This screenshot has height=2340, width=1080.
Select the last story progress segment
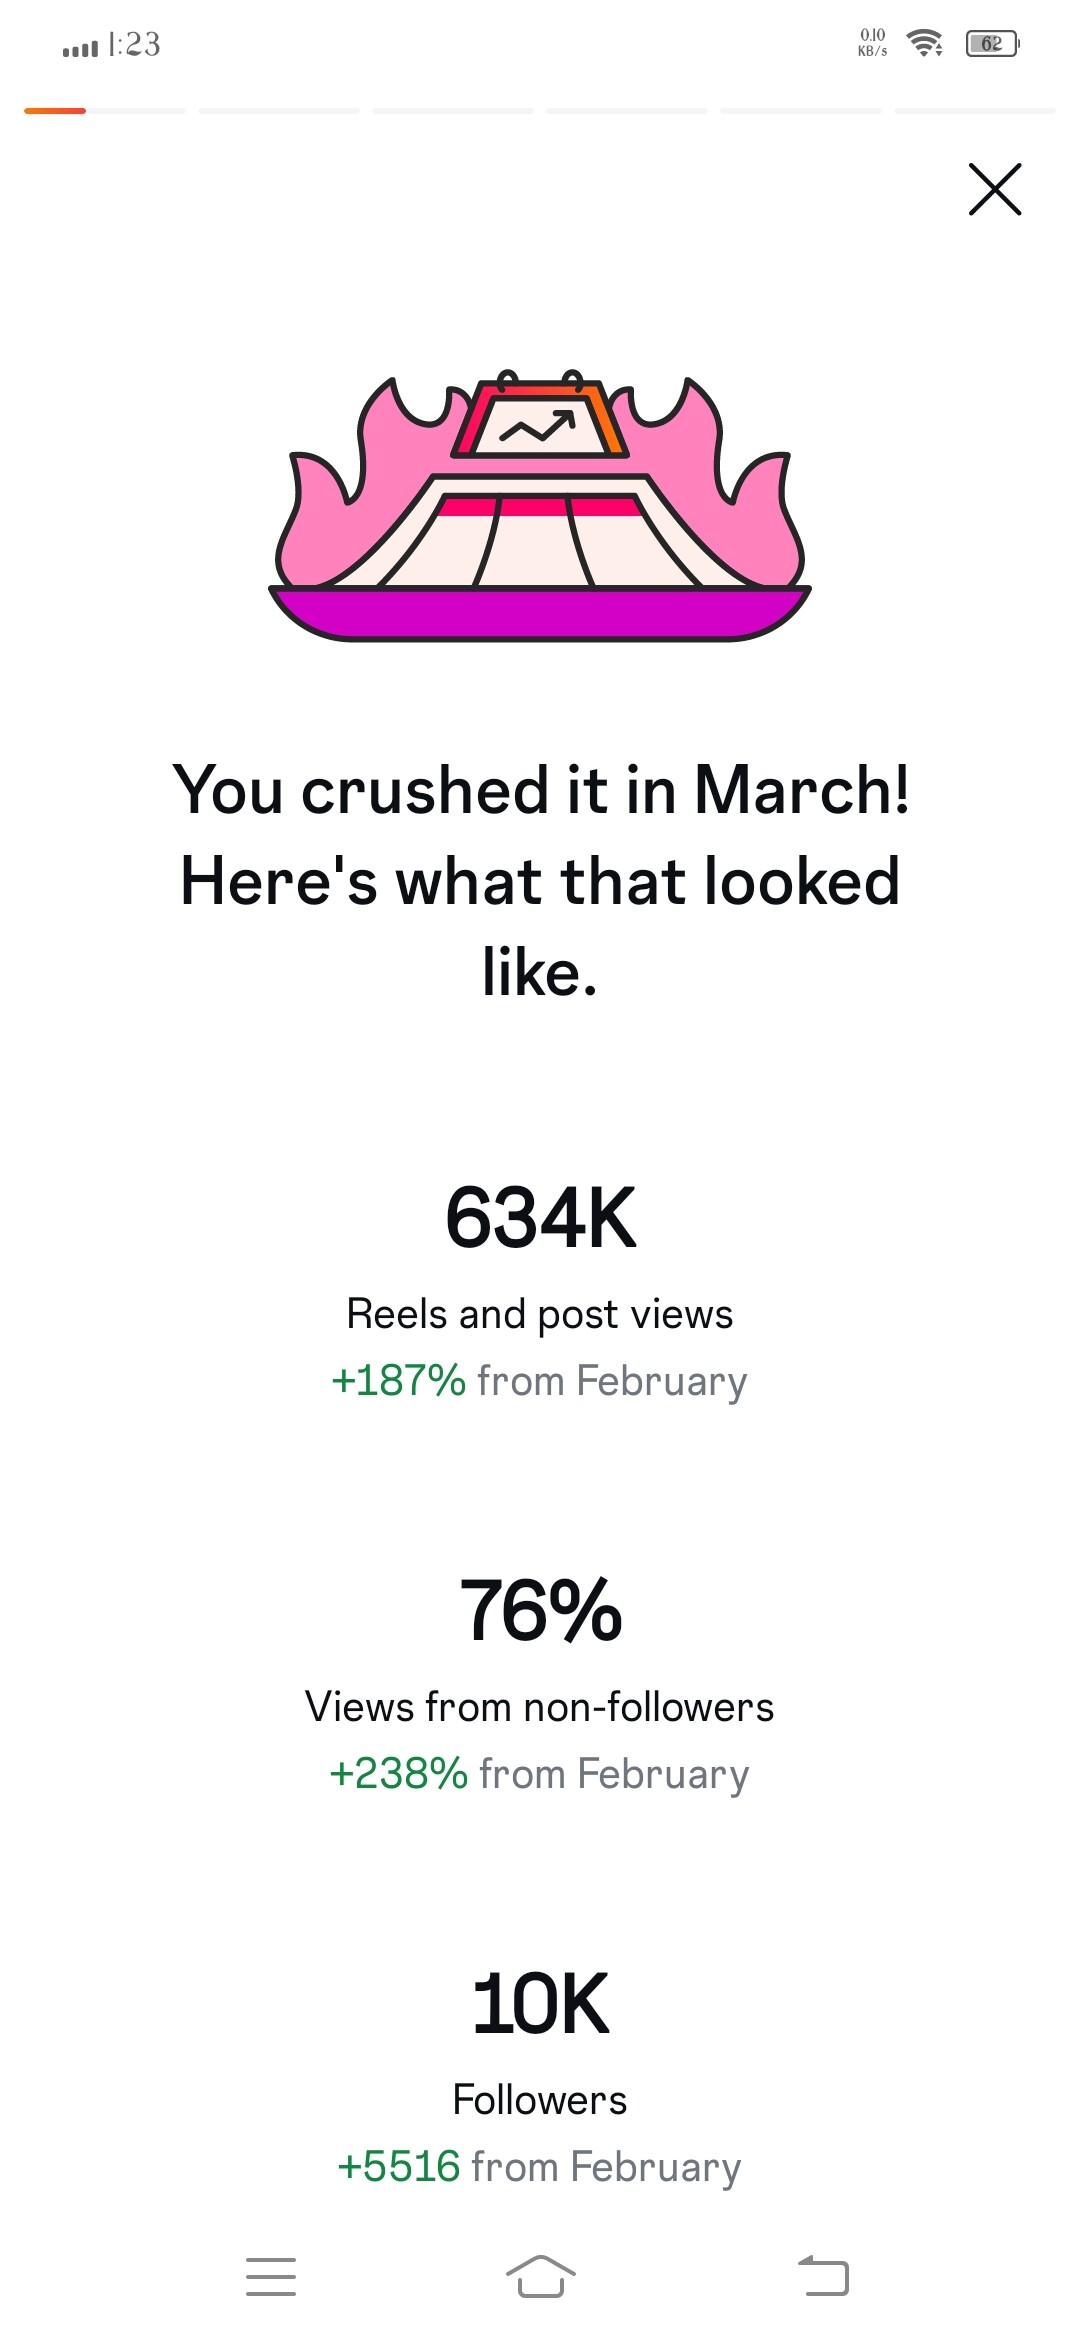(975, 111)
